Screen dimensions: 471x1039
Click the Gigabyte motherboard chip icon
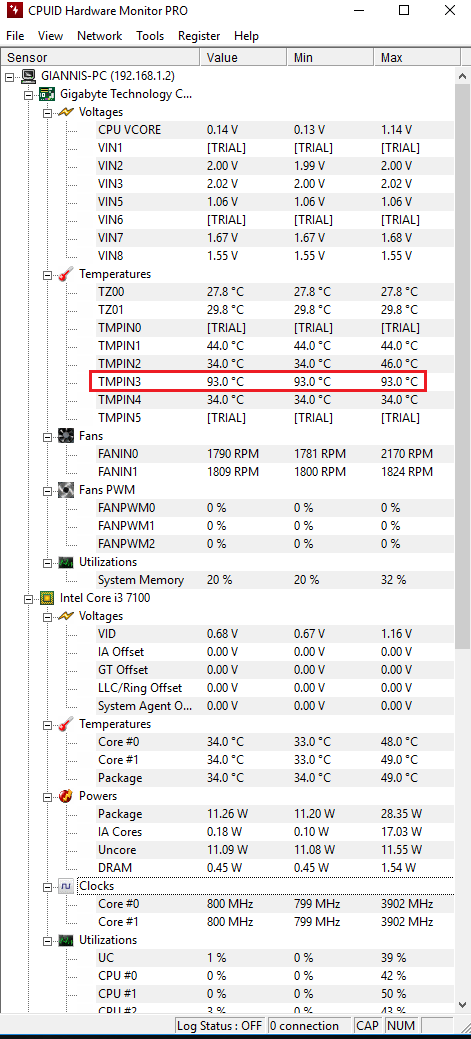pyautogui.click(x=48, y=94)
